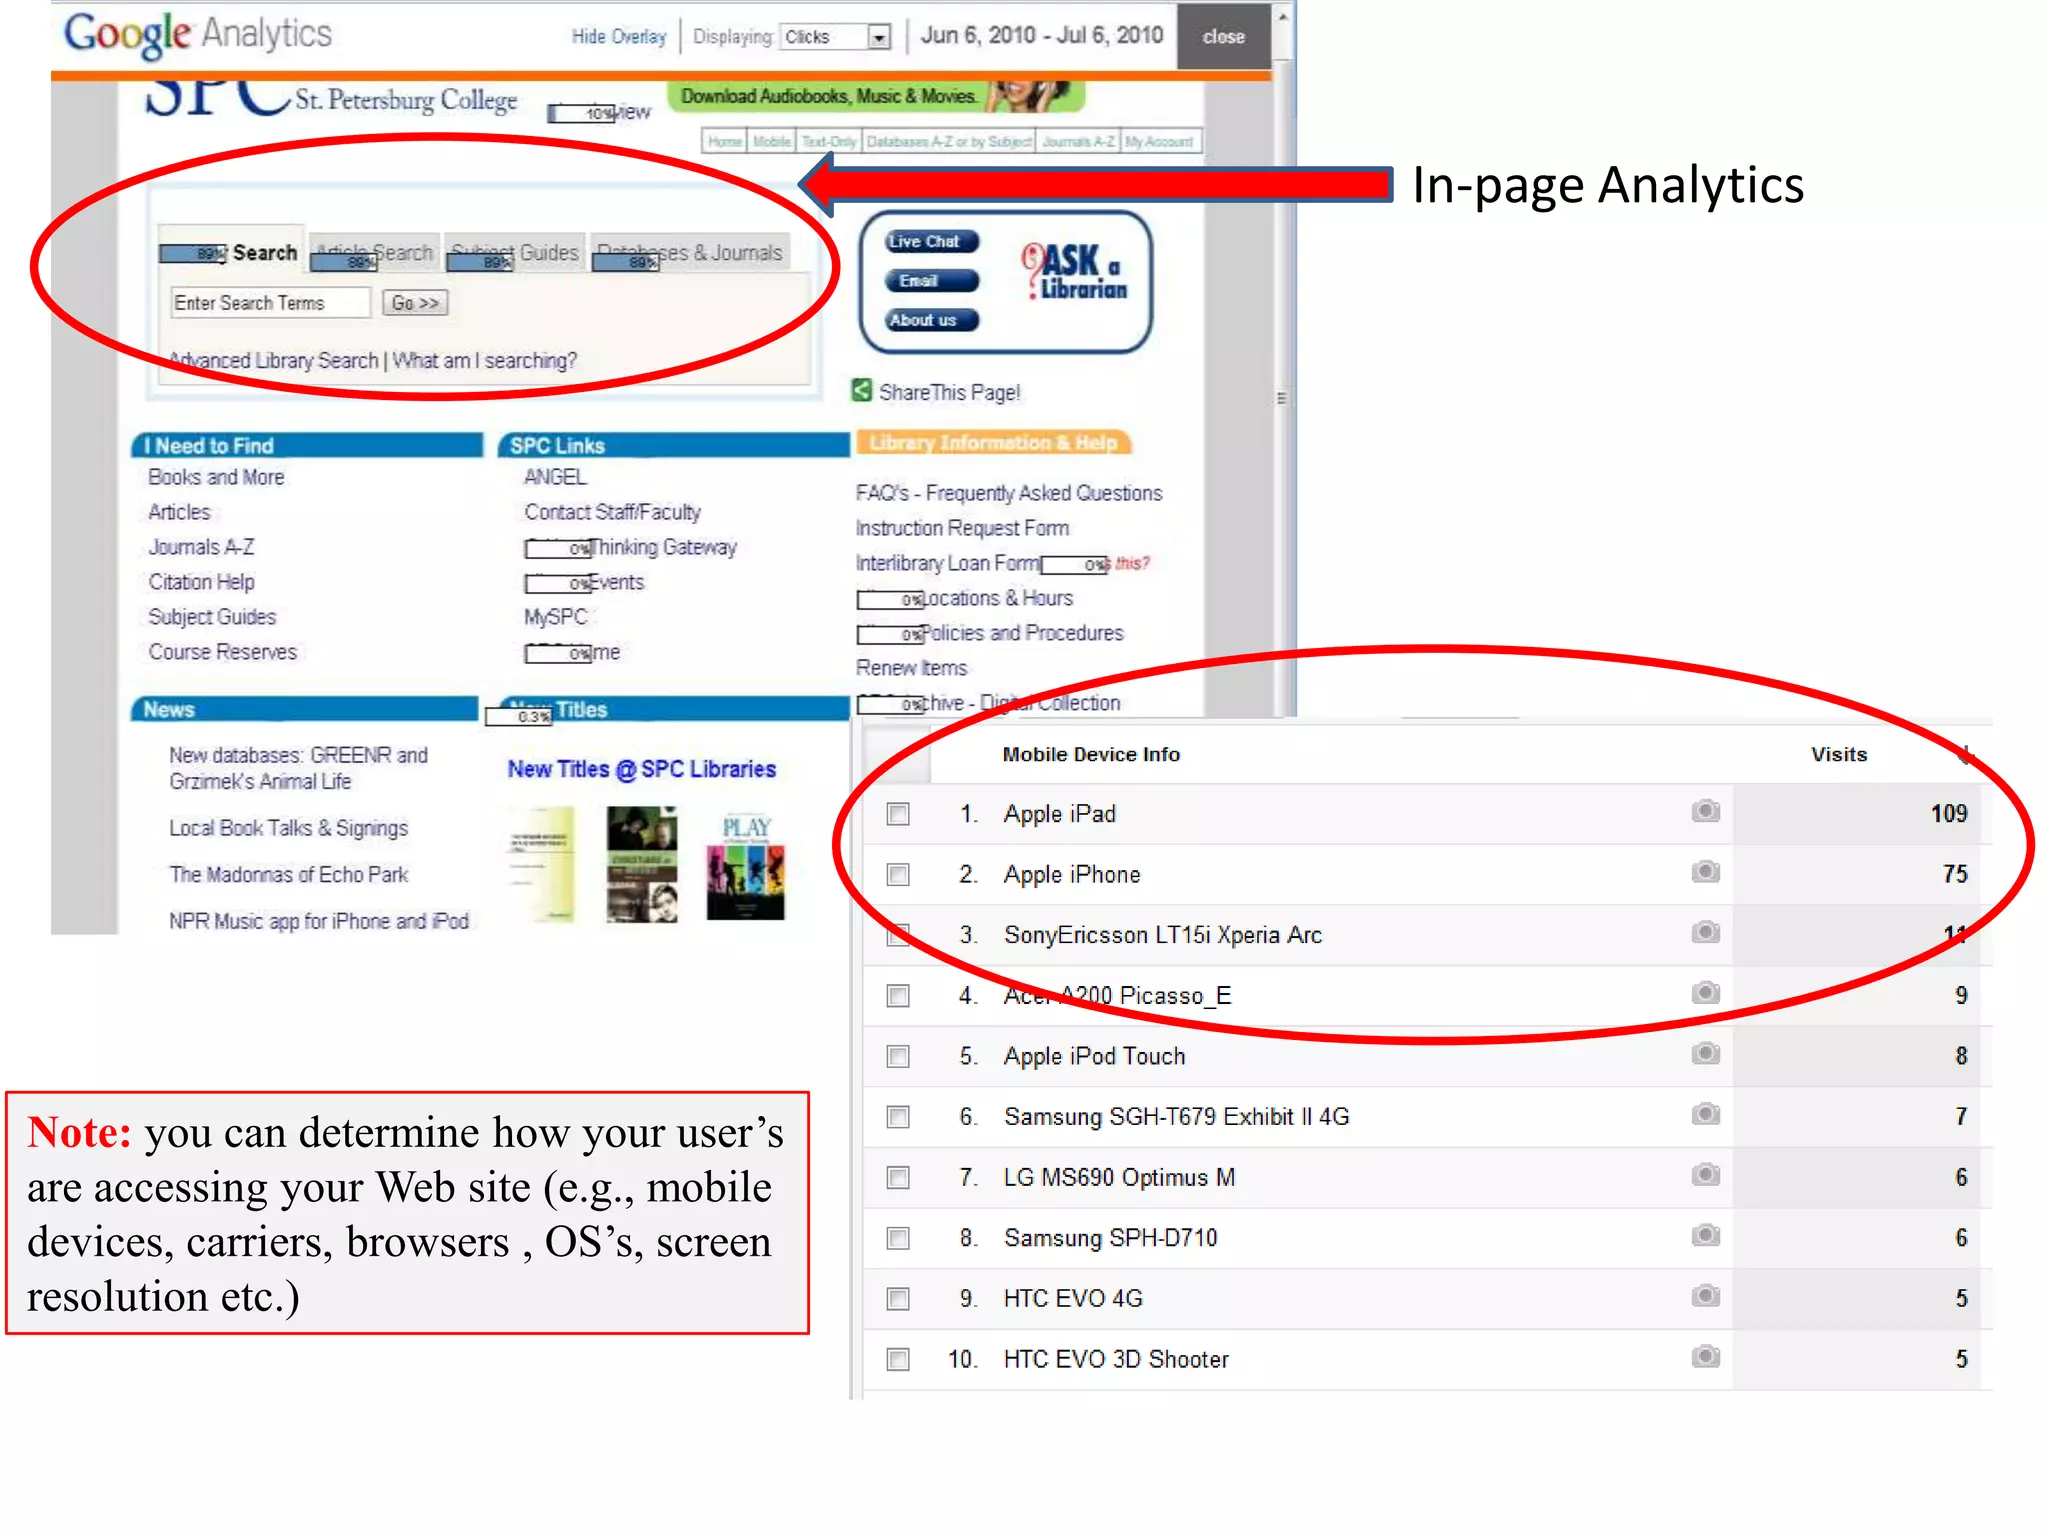The width and height of the screenshot is (2048, 1536).
Task: Sort by the Visits column header
Action: (1839, 755)
